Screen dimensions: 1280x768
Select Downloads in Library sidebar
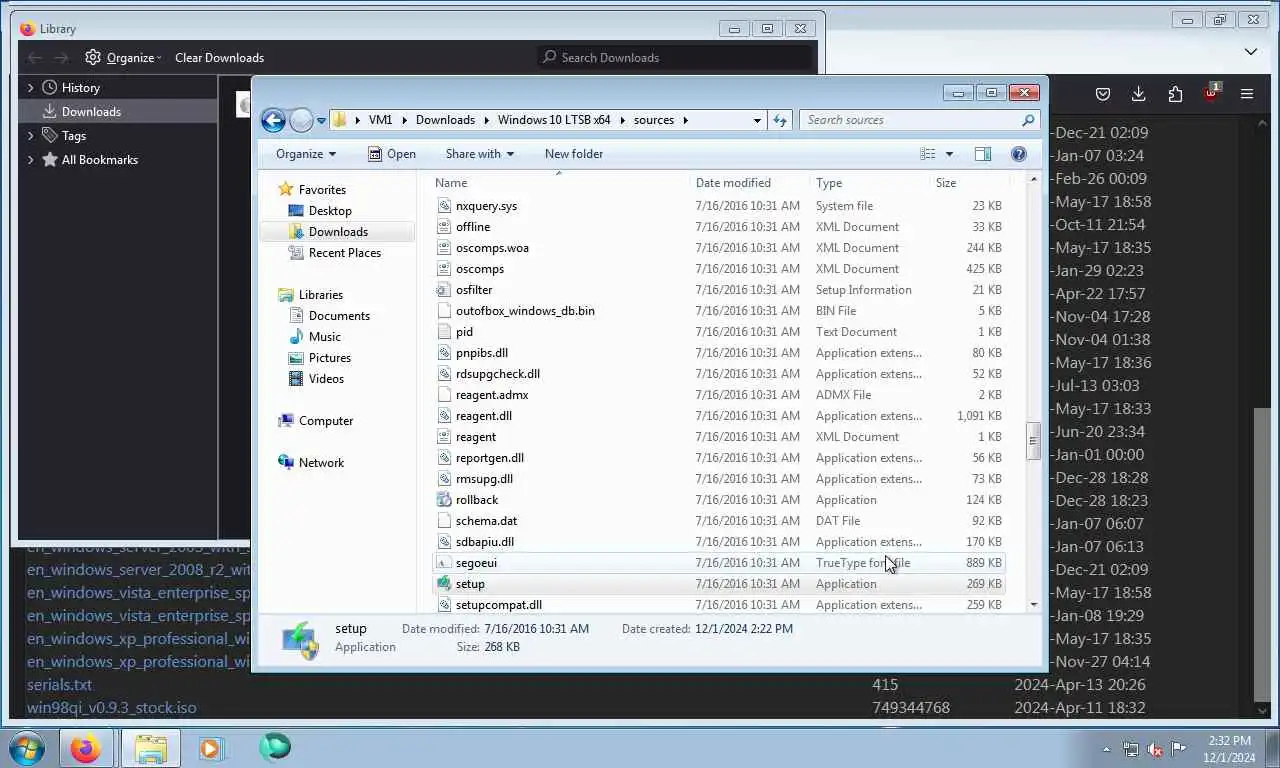pos(118,112)
